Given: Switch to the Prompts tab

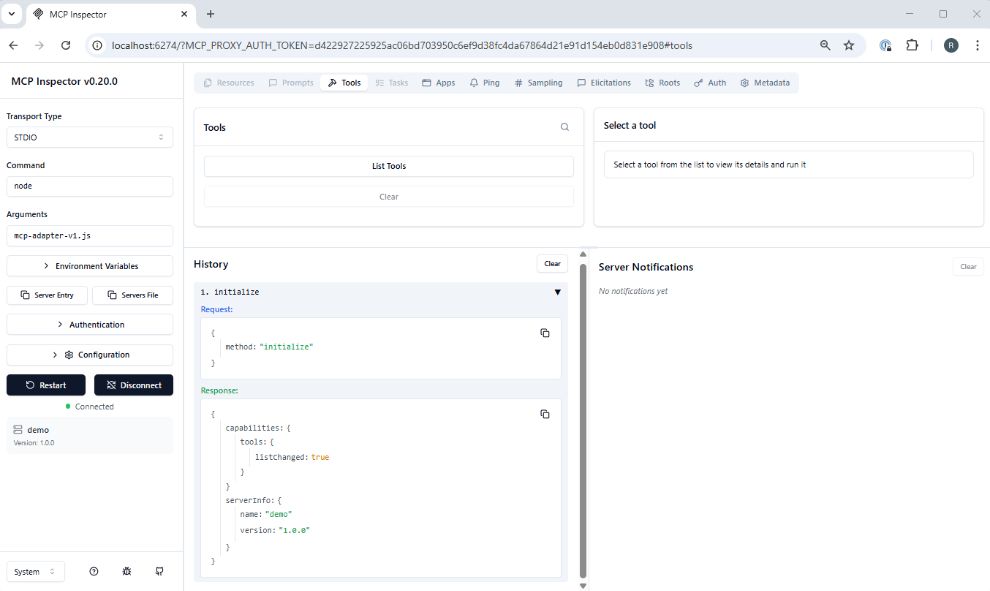Looking at the screenshot, I should click(291, 83).
